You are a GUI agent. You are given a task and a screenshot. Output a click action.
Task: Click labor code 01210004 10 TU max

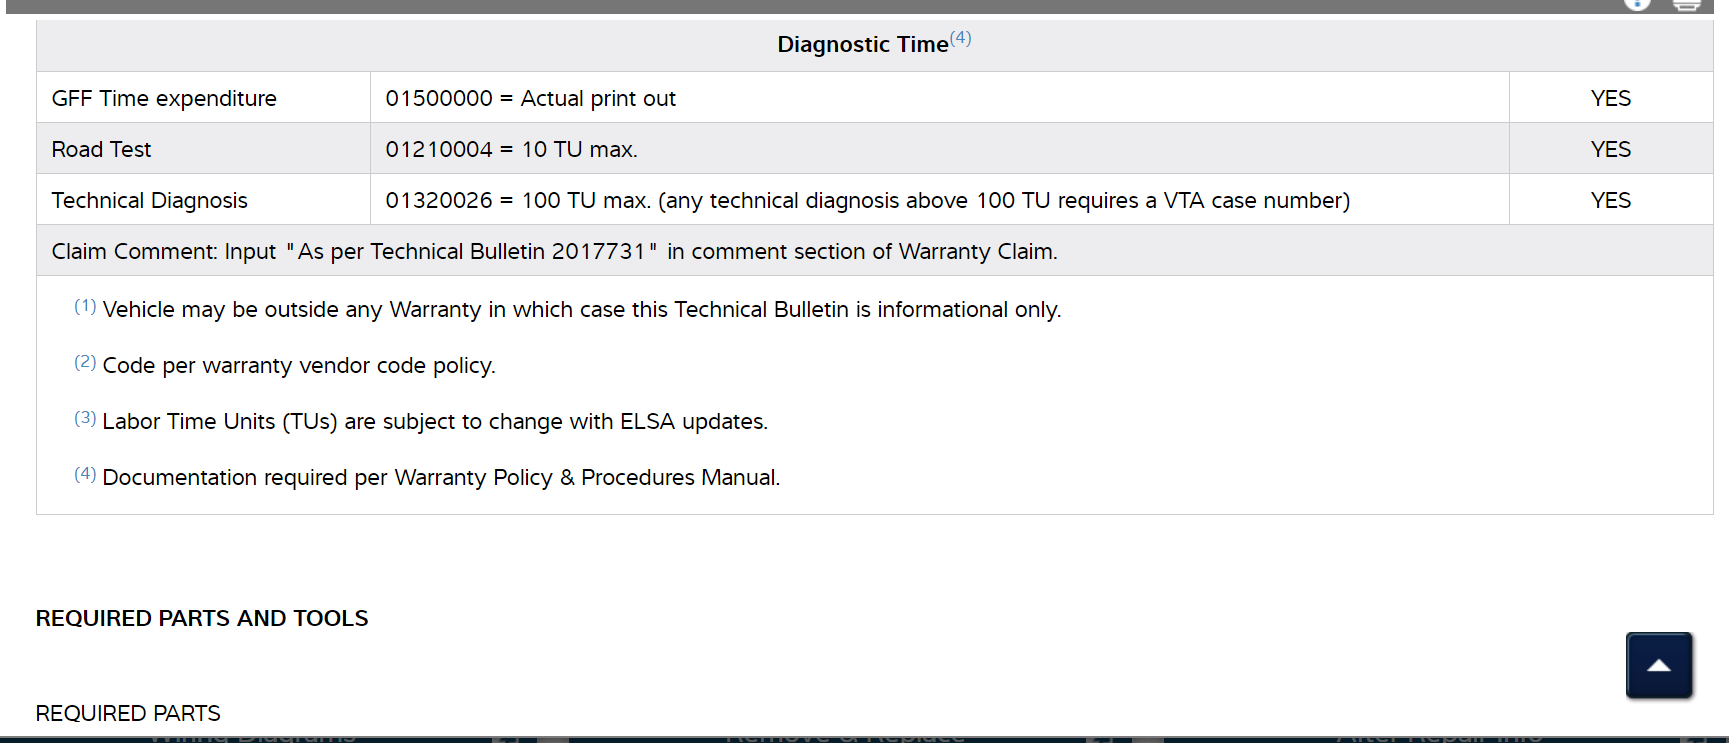click(x=511, y=149)
